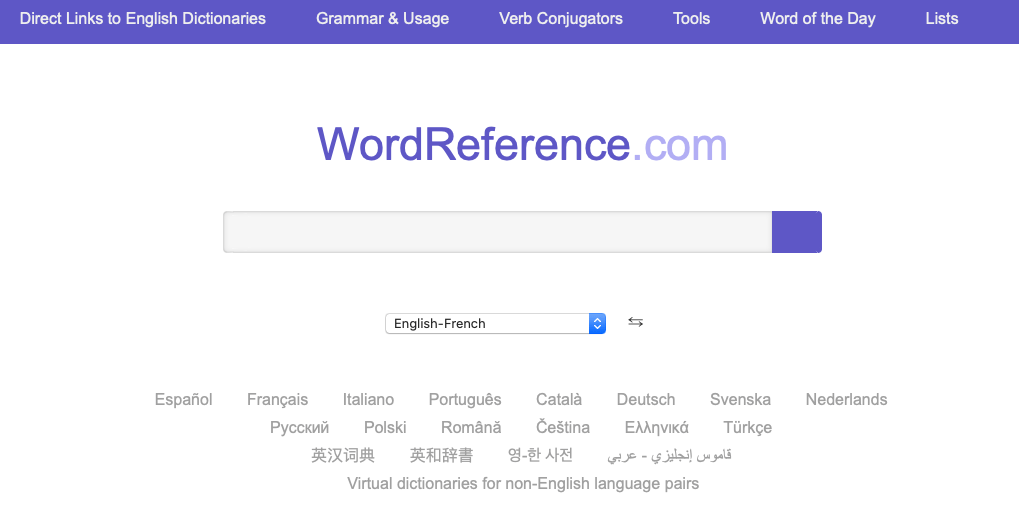Select the Português language link
Image resolution: width=1019 pixels, height=511 pixels.
coord(465,399)
